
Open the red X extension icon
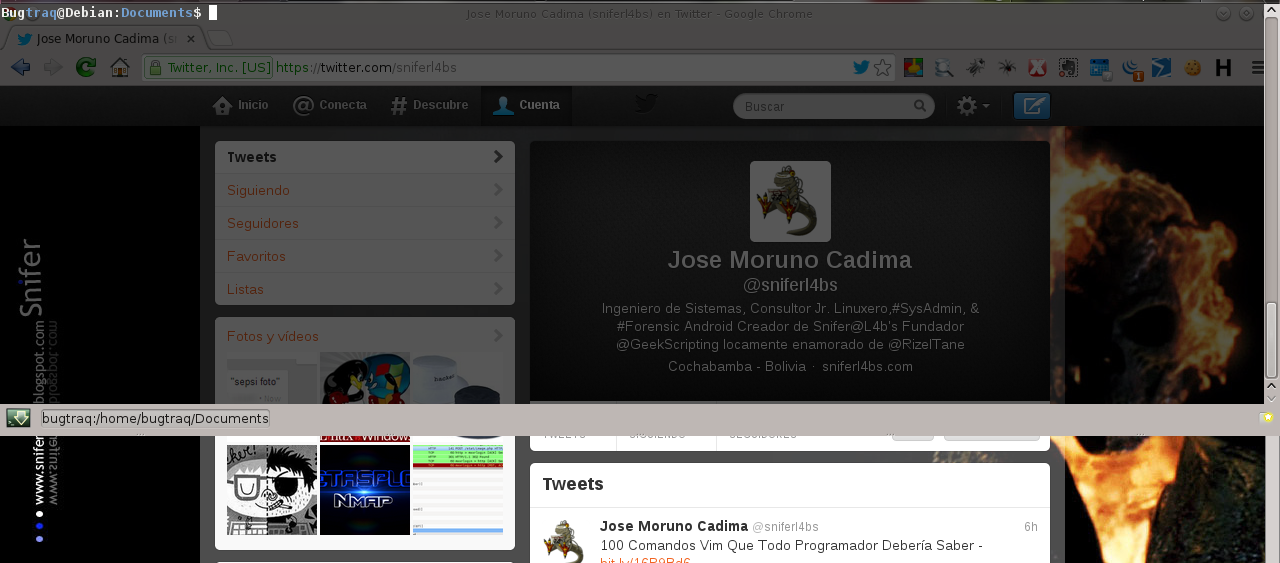click(x=1037, y=68)
